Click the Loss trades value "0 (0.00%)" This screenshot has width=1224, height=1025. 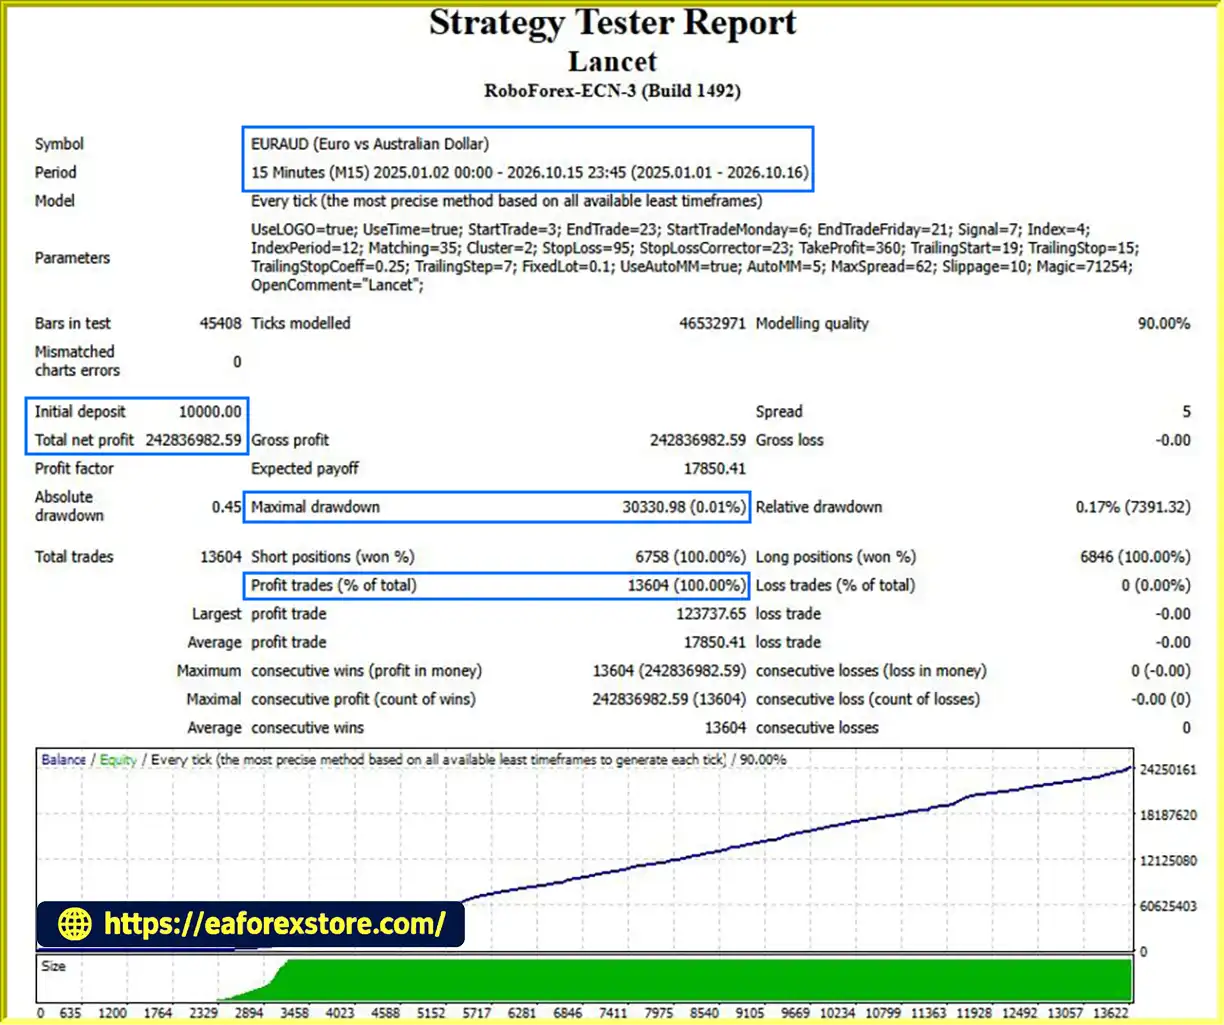point(1156,585)
